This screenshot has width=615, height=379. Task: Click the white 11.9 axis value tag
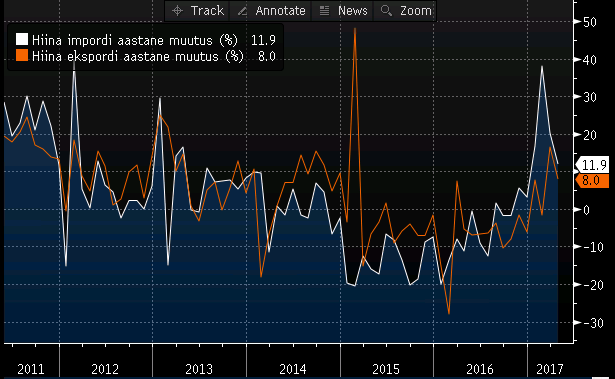tap(593, 165)
